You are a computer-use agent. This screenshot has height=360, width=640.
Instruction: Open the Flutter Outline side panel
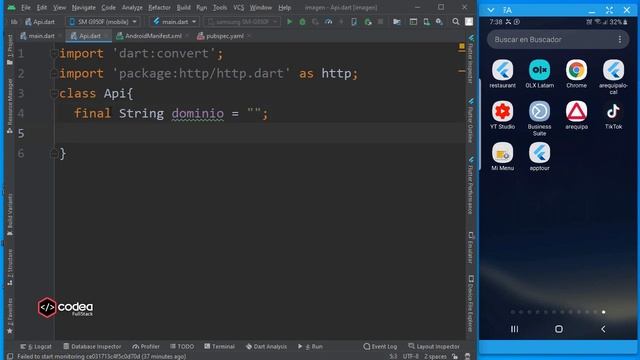[x=471, y=120]
